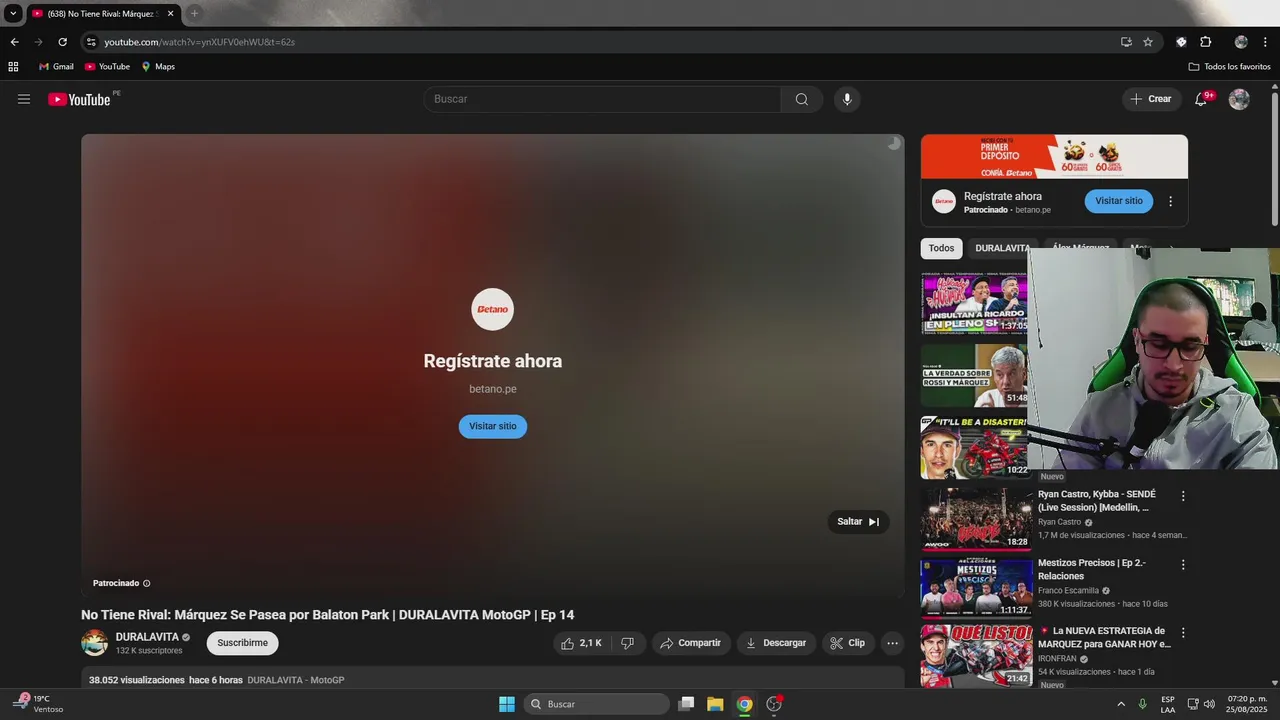Select the DURALAVITA filter chip
The image size is (1280, 720).
pyautogui.click(x=1003, y=248)
